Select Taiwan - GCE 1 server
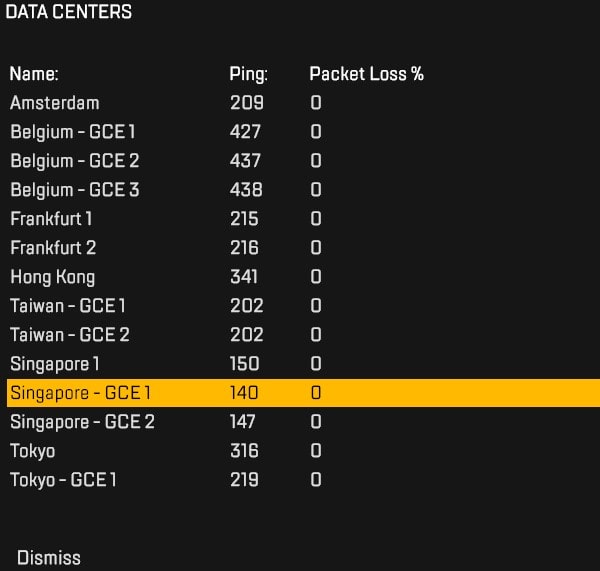The width and height of the screenshot is (600, 571). point(67,306)
